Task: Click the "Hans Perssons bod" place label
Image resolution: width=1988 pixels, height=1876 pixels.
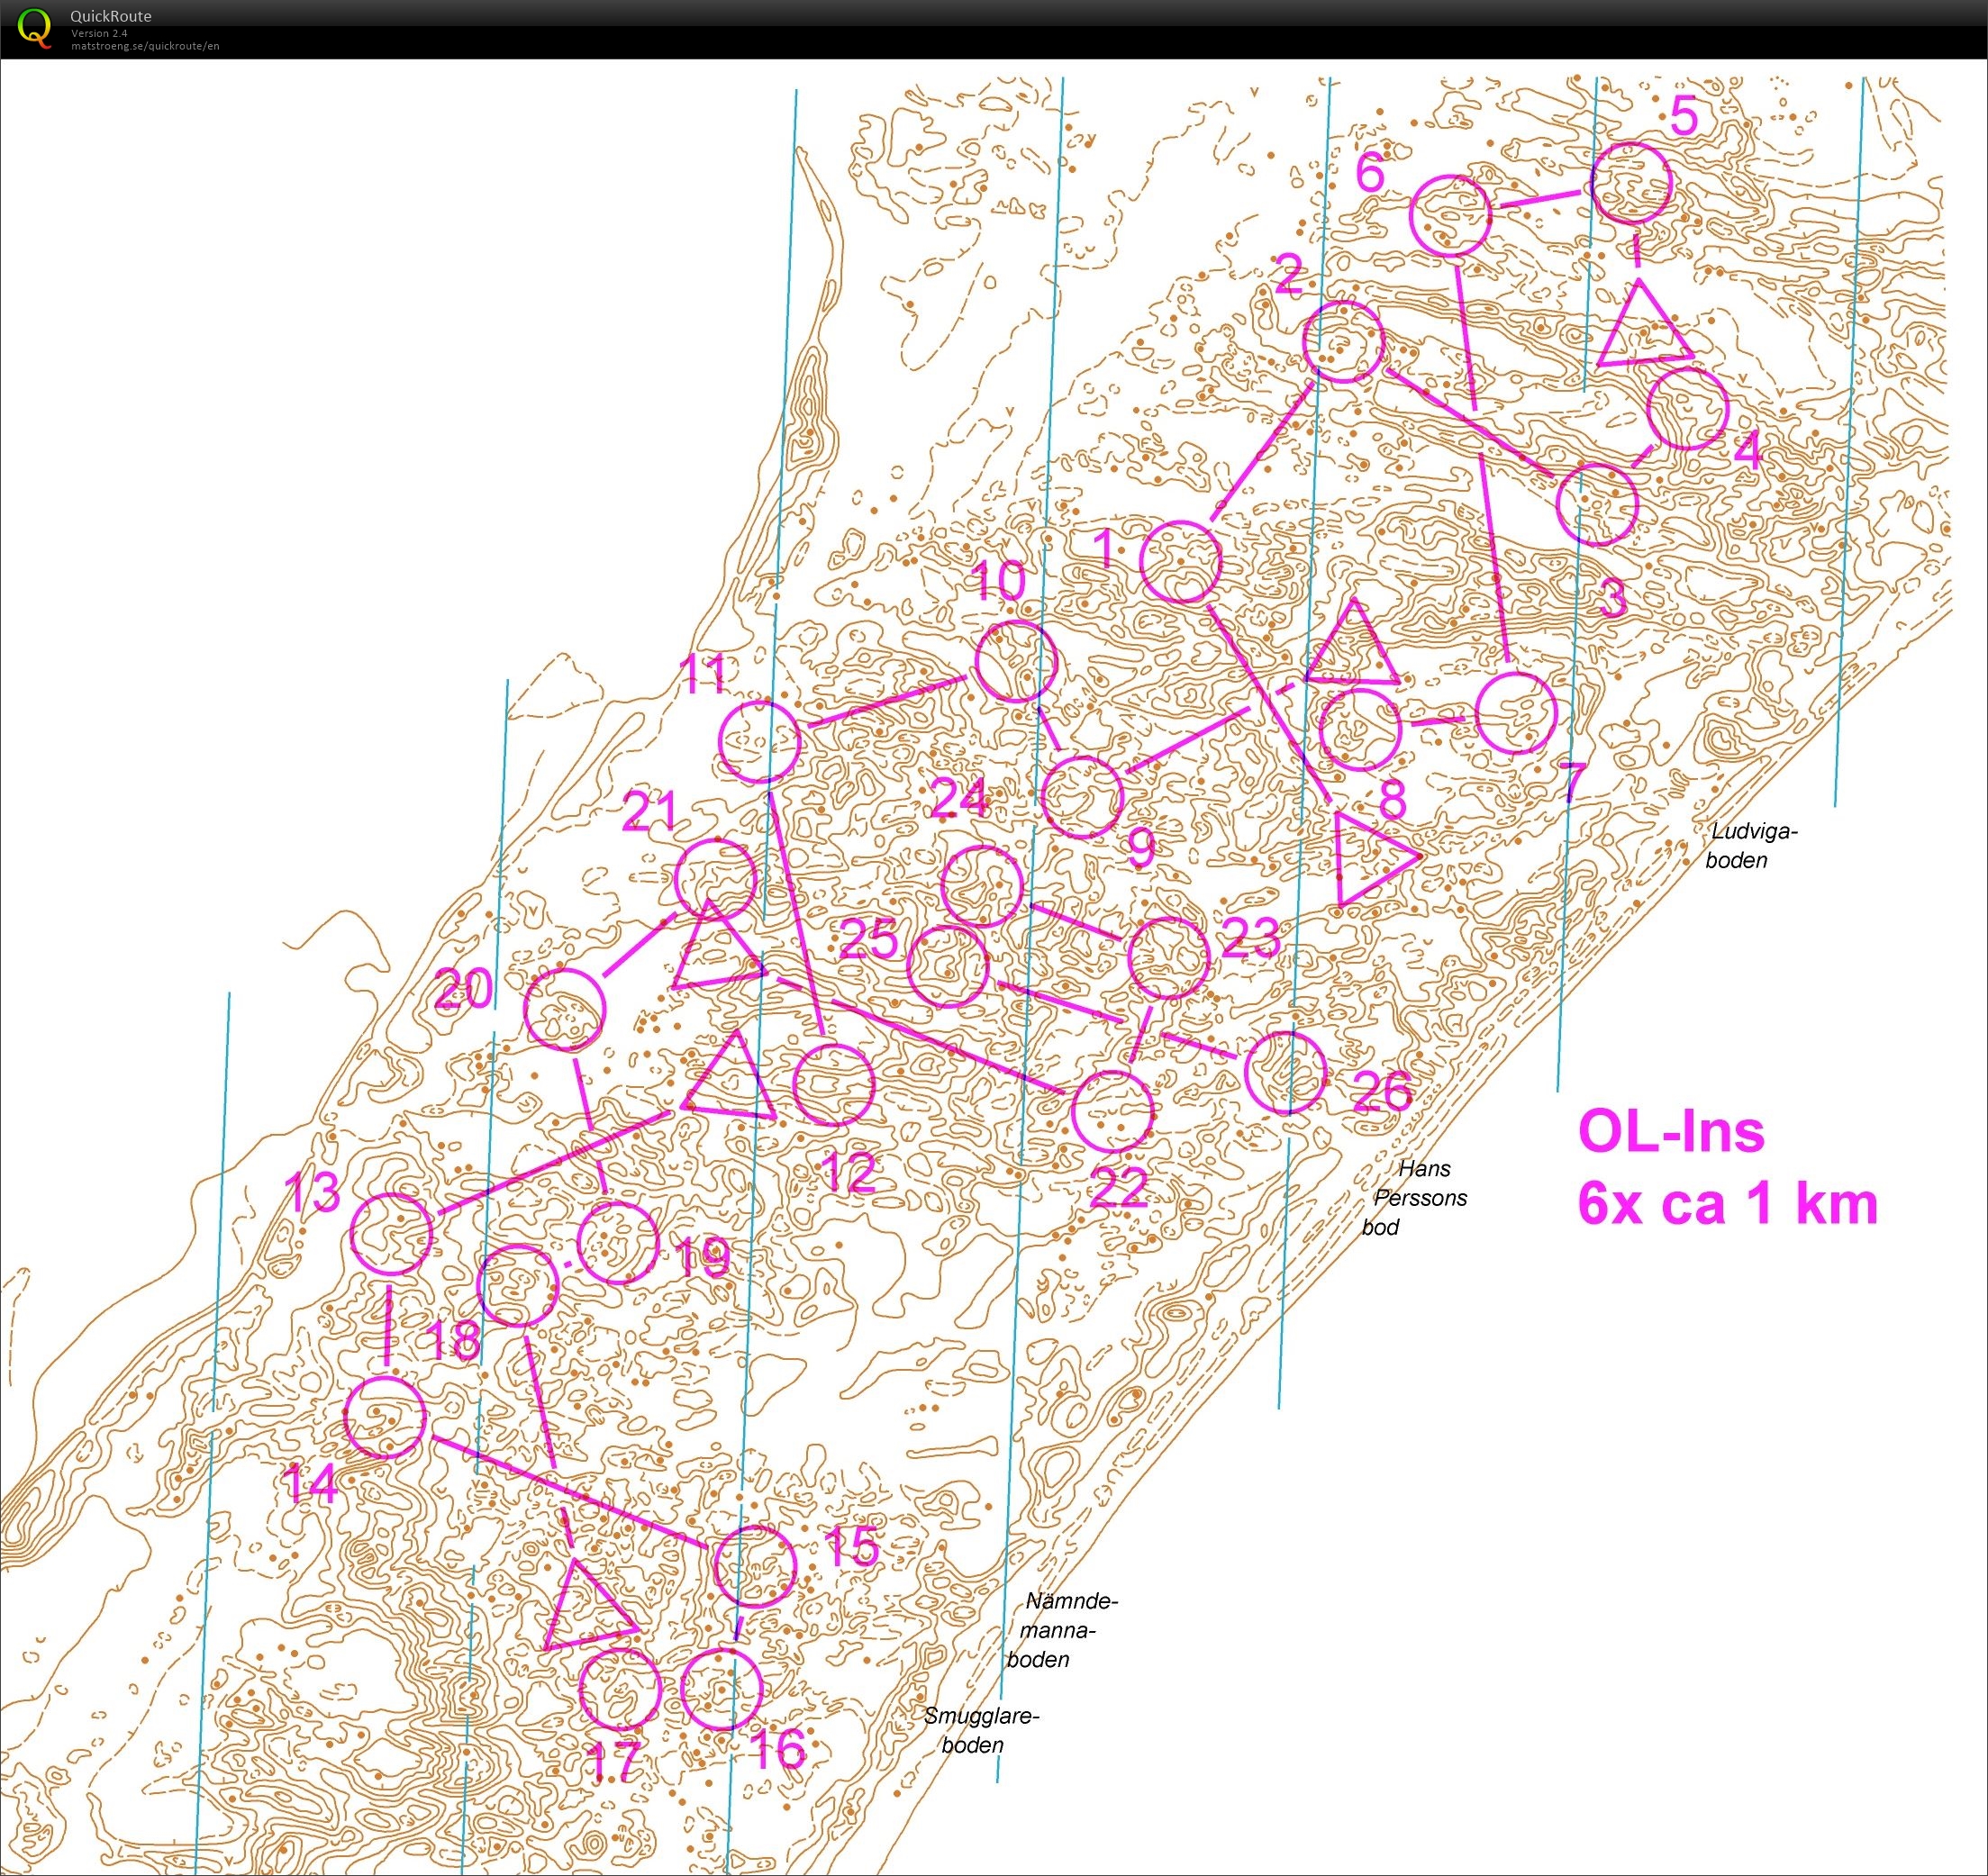Action: pyautogui.click(x=1414, y=1197)
